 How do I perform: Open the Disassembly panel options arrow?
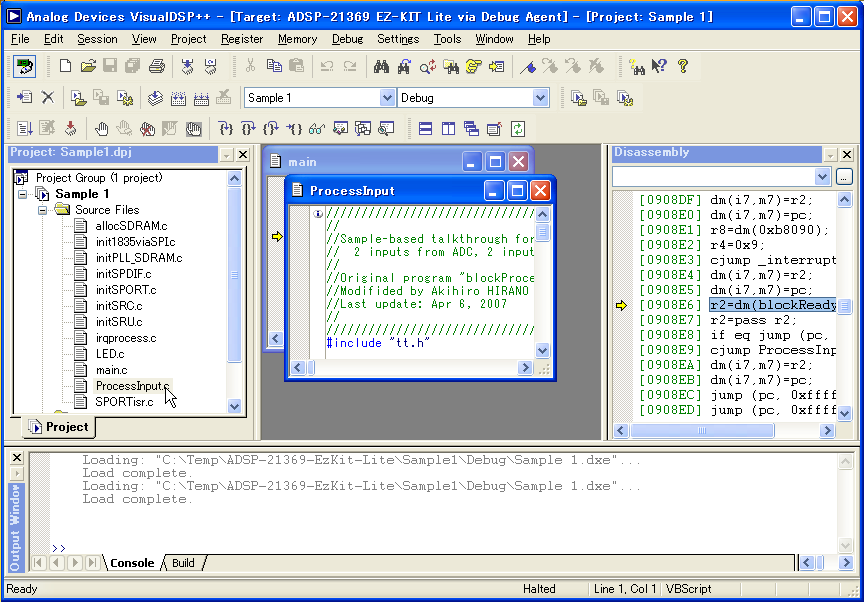point(830,155)
